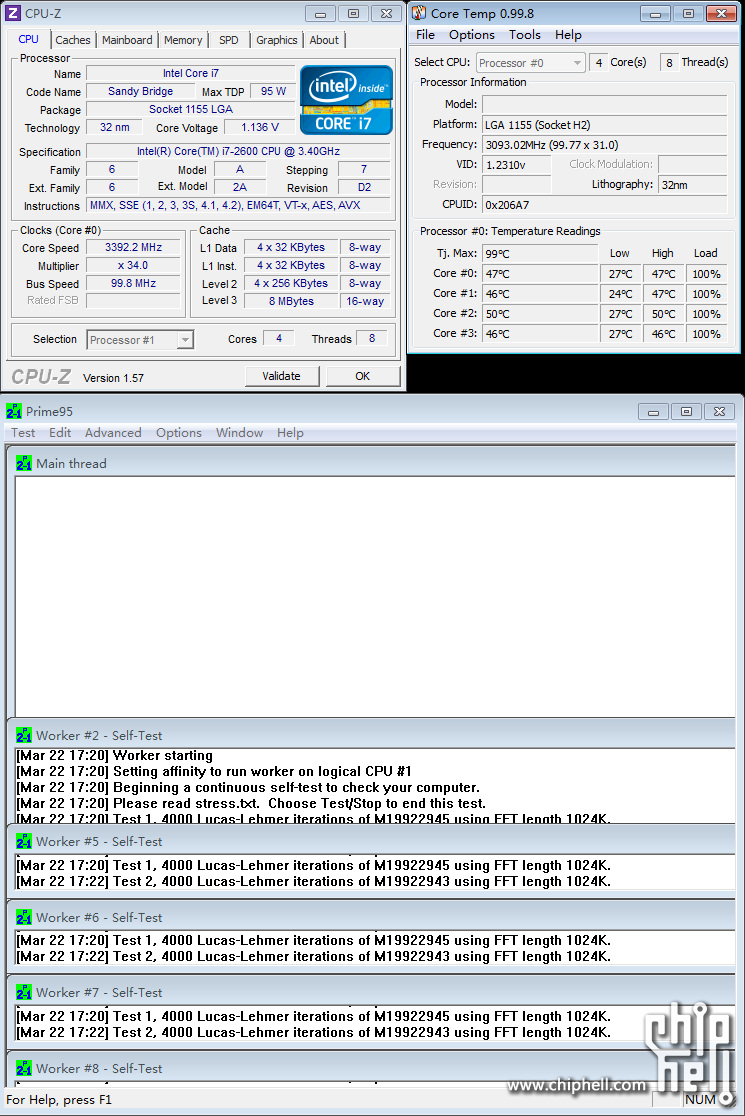Click the CPUID 0x206A7 field
745x1116 pixels.
coord(605,204)
